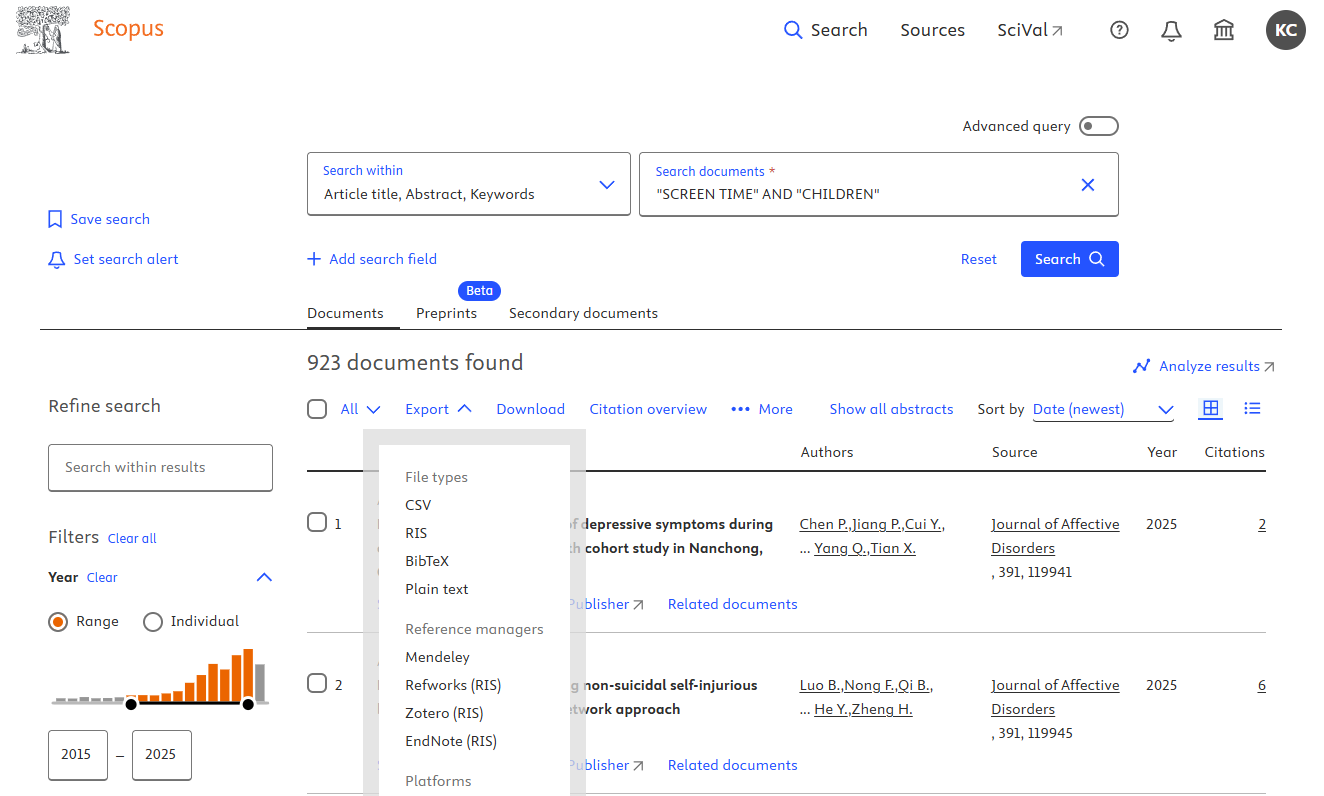Choose RIS export file type
1324x796 pixels.
pyautogui.click(x=416, y=533)
